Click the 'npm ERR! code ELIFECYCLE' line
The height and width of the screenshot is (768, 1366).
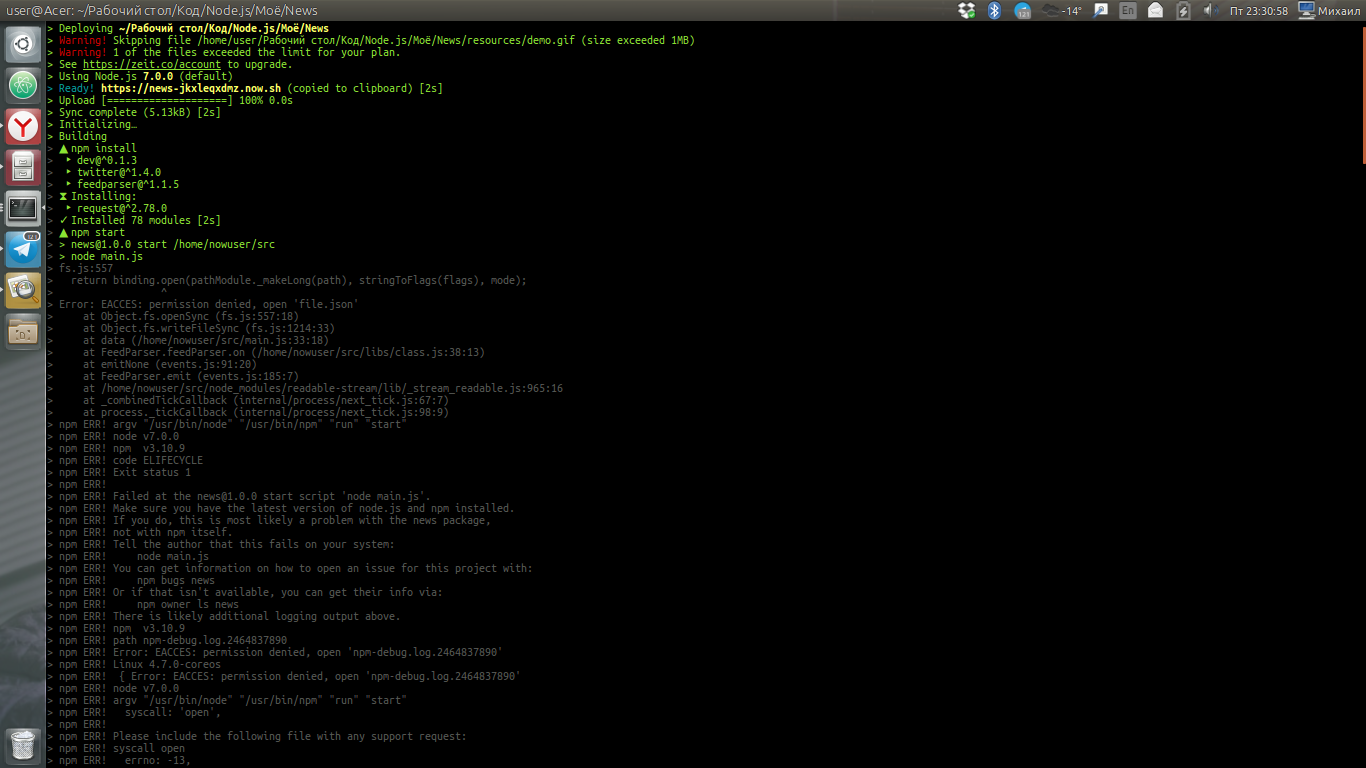pos(131,460)
